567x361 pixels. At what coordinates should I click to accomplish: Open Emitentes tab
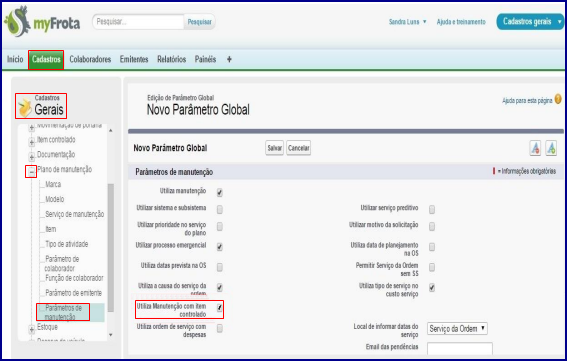(x=134, y=59)
